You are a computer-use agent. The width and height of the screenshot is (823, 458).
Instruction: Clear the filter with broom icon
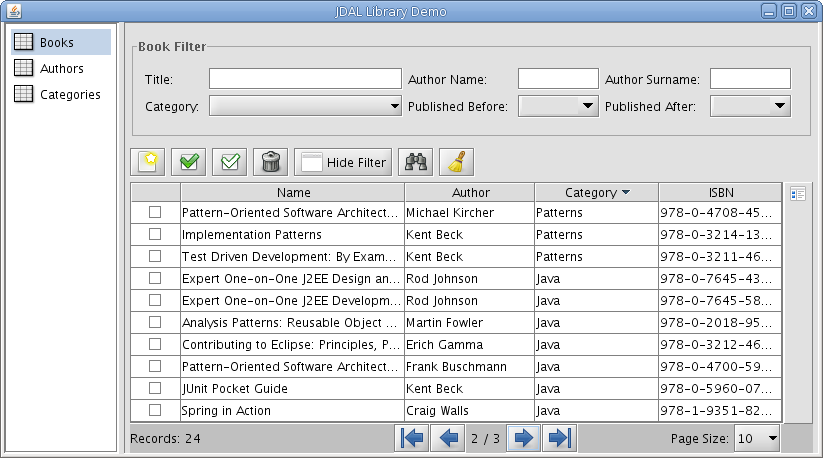coord(457,162)
